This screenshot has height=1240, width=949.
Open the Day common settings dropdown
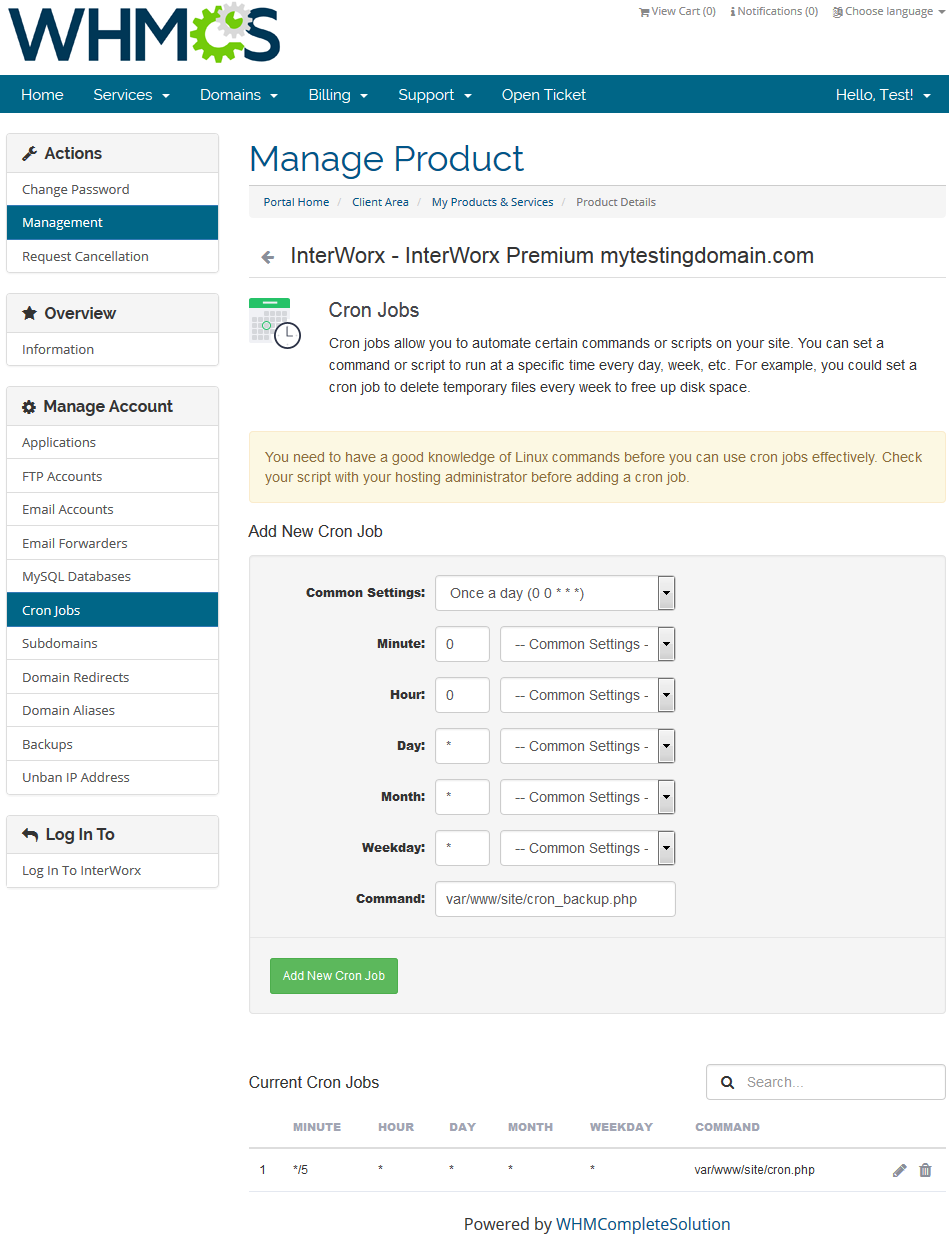coord(587,746)
